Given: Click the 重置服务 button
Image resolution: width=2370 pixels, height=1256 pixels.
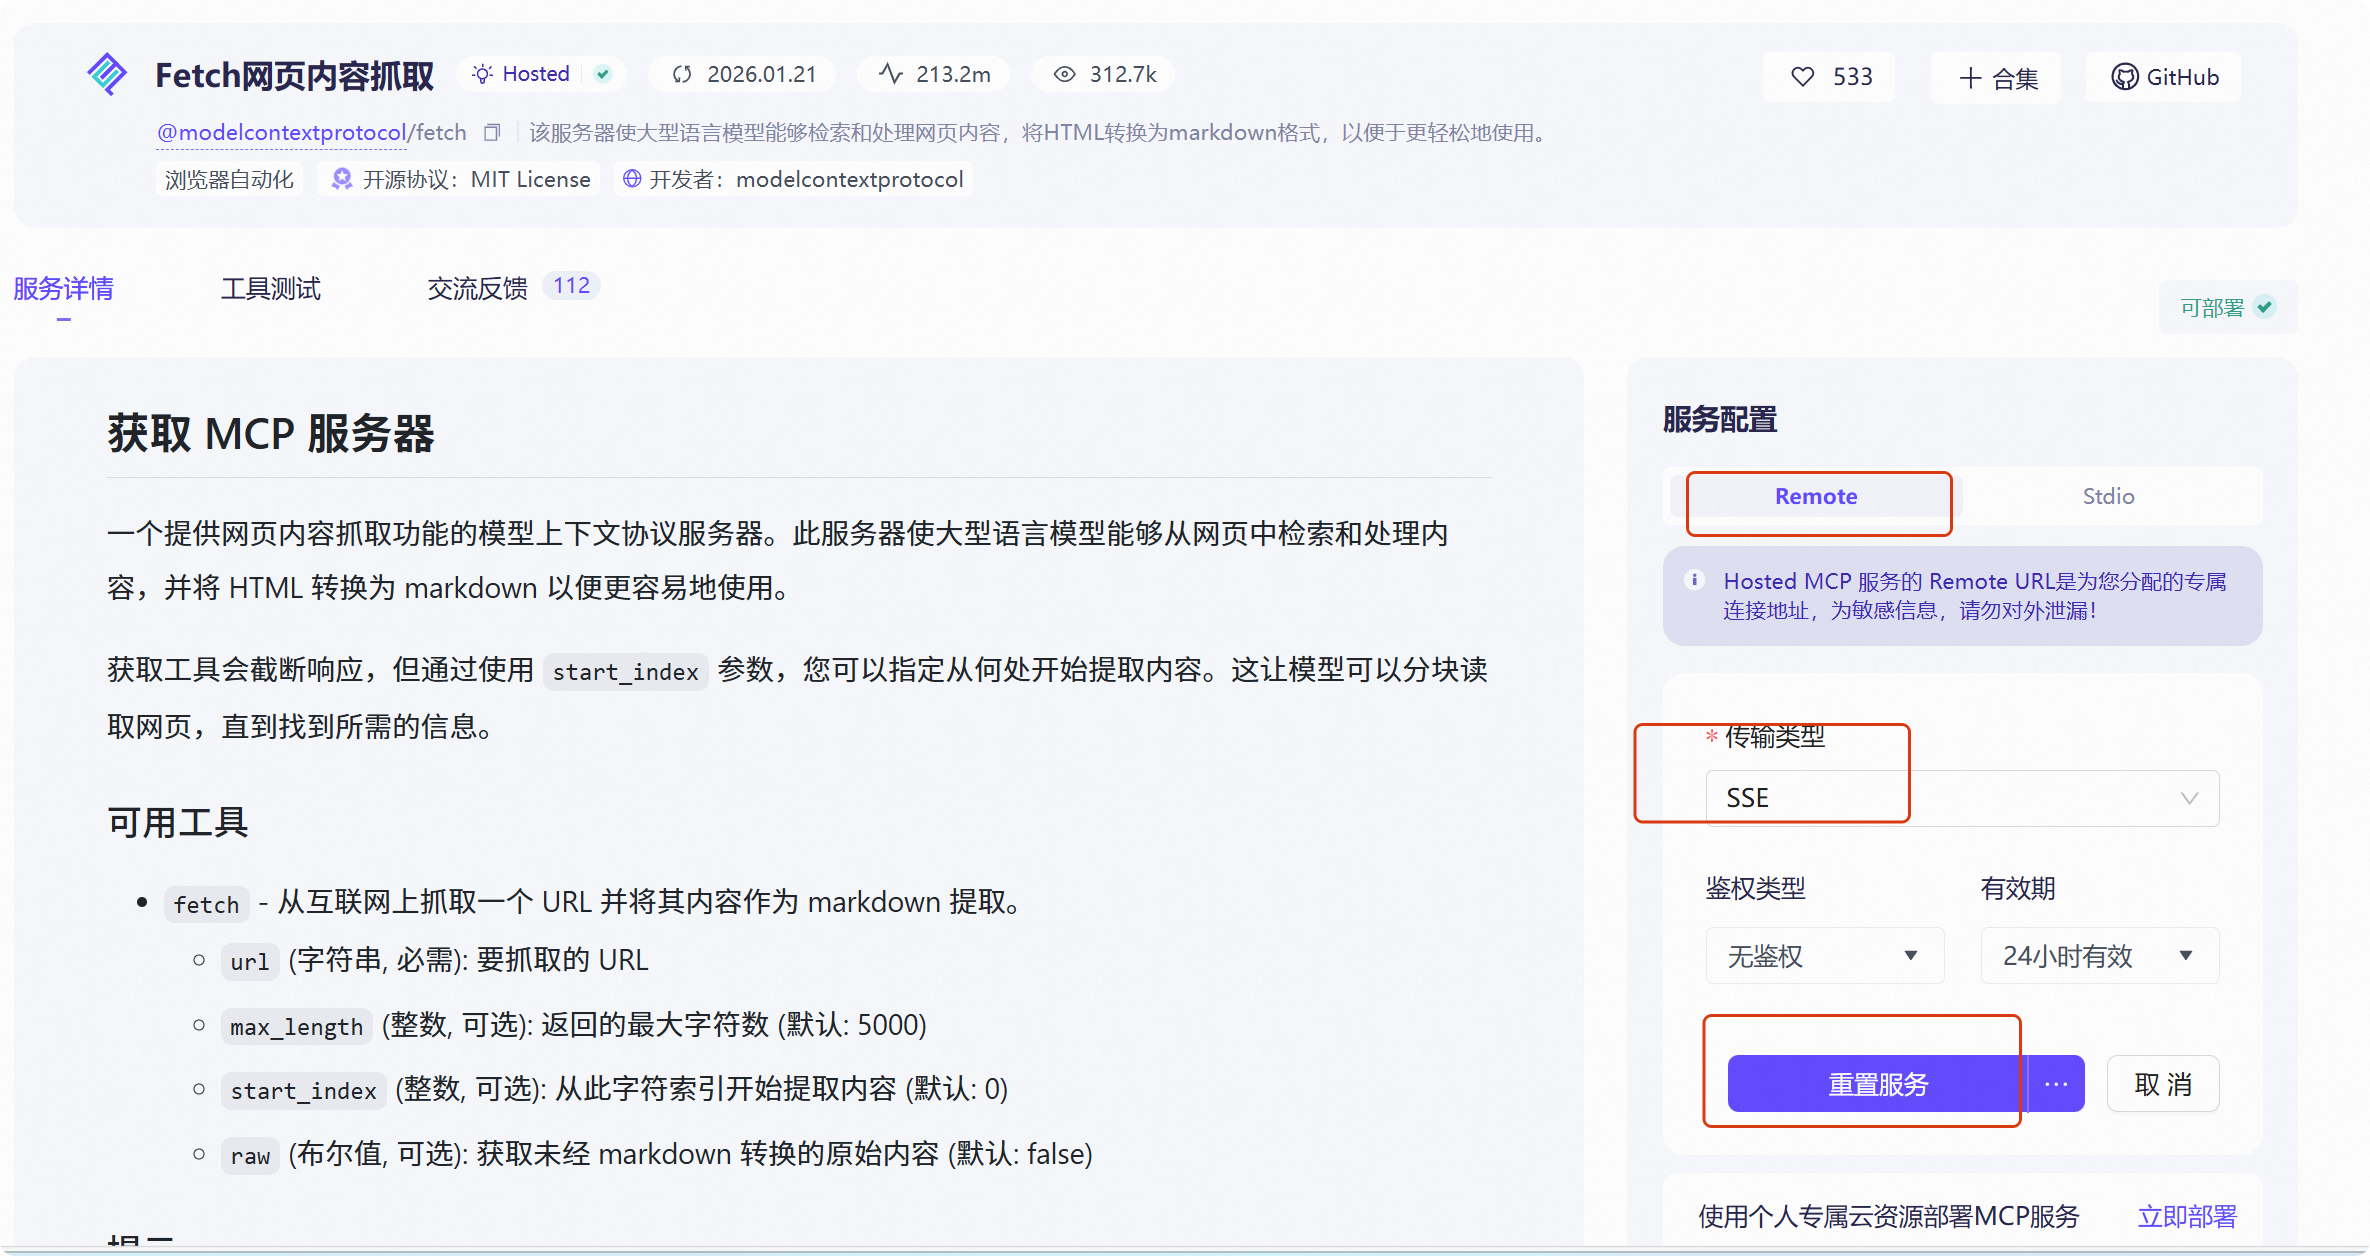Looking at the screenshot, I should click(x=1876, y=1083).
